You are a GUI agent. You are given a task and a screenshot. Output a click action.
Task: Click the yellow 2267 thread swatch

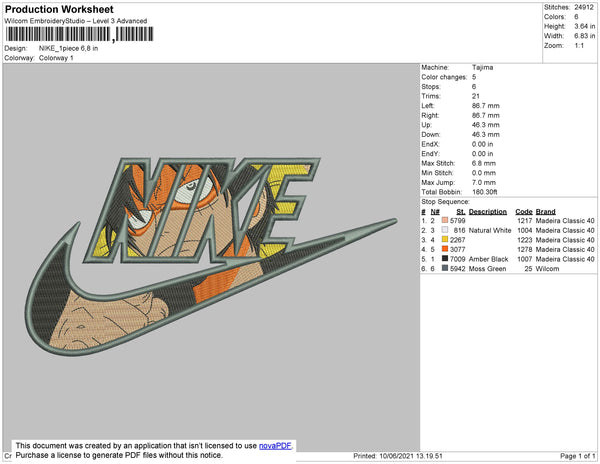pyautogui.click(x=445, y=239)
